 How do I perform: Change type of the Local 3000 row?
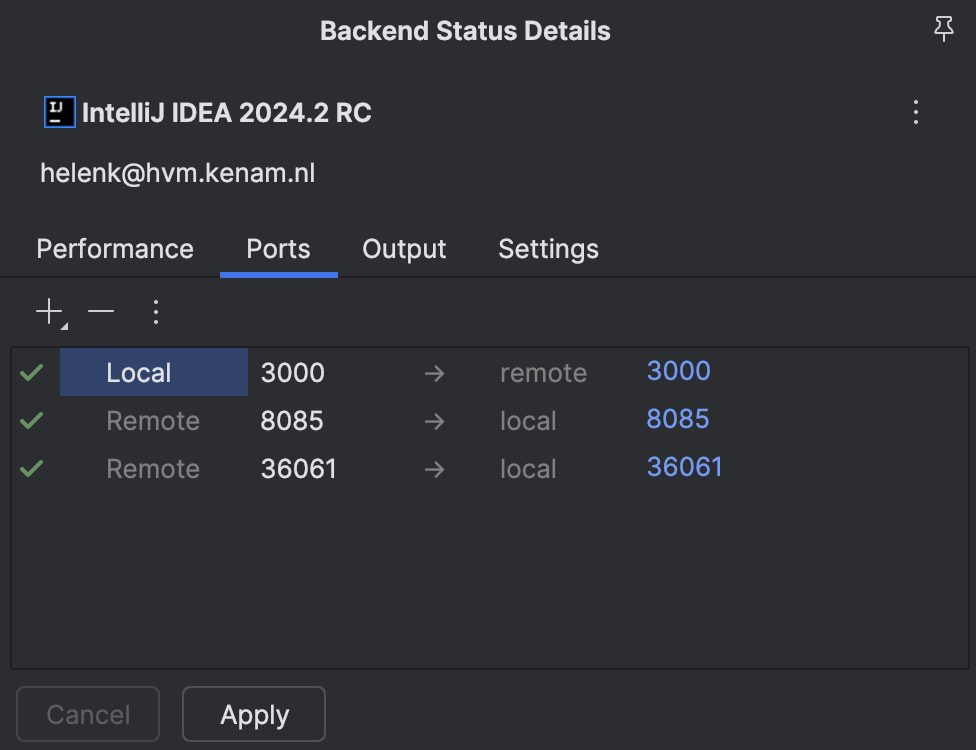click(x=154, y=373)
